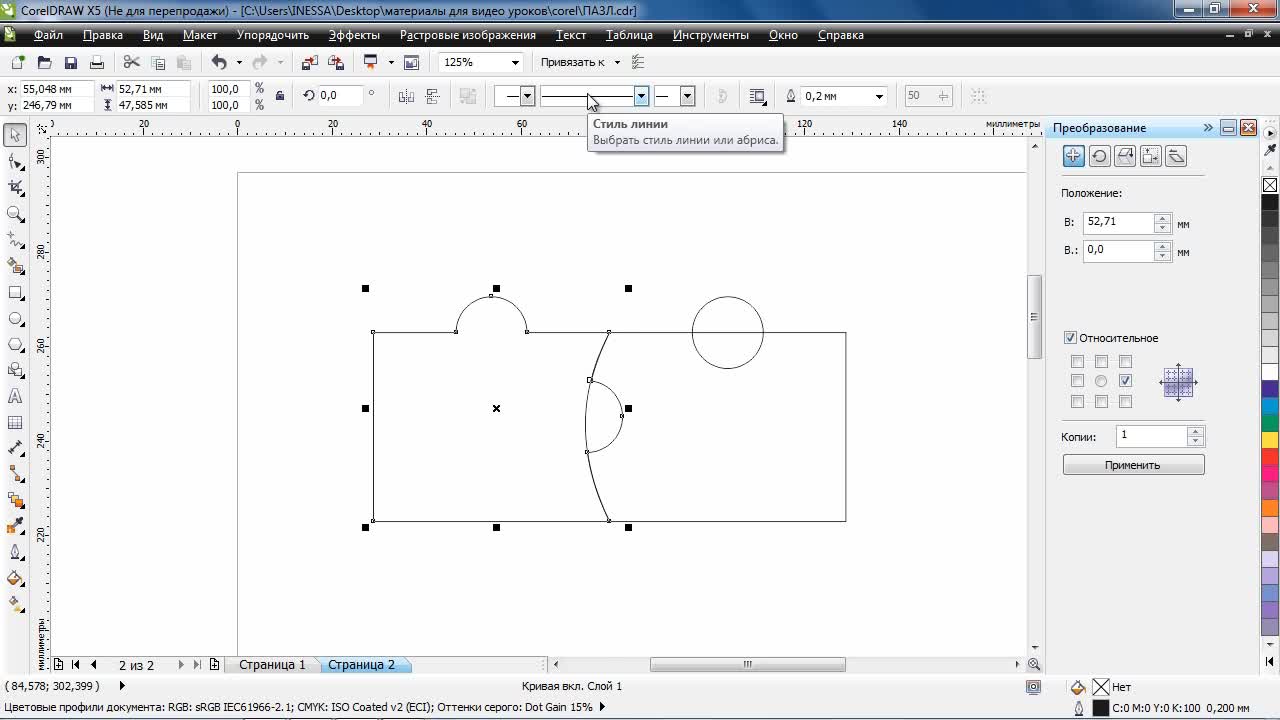Open the Эффекты menu

(354, 35)
